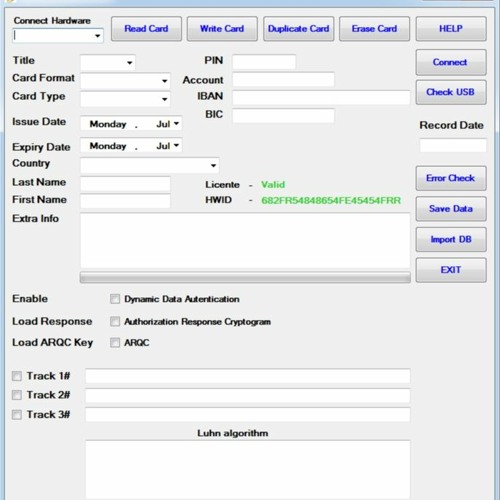Click Save Data button
500x500 pixels.
pos(451,209)
